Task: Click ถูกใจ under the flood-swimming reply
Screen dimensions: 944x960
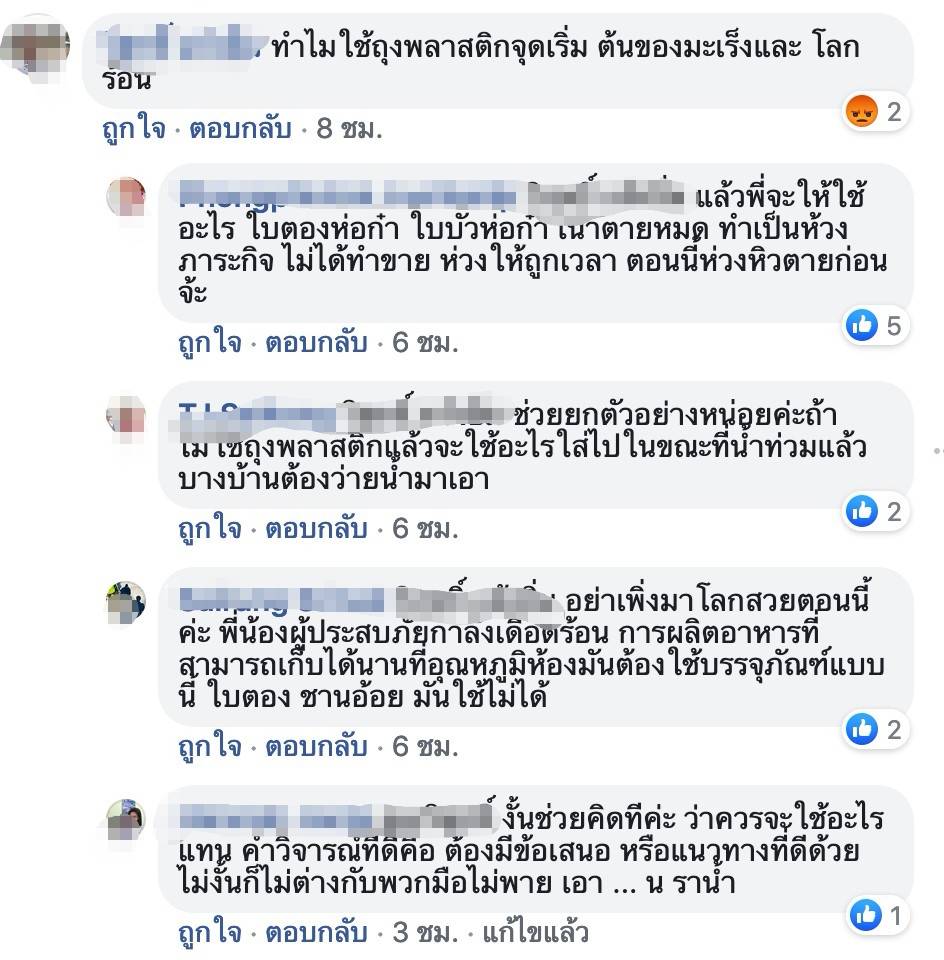Action: [209, 529]
